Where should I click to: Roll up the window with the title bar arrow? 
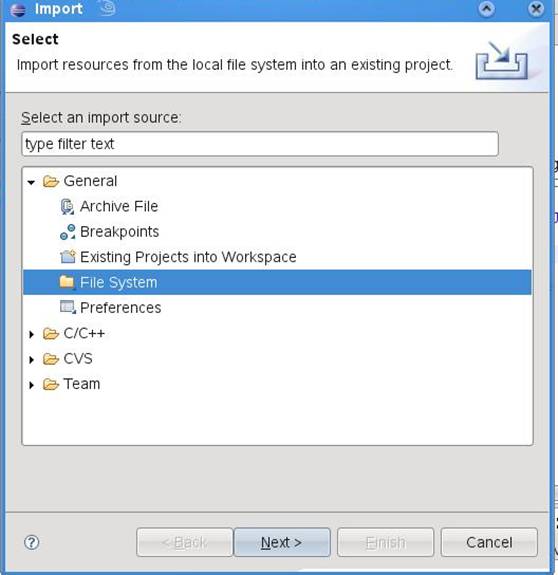[486, 9]
